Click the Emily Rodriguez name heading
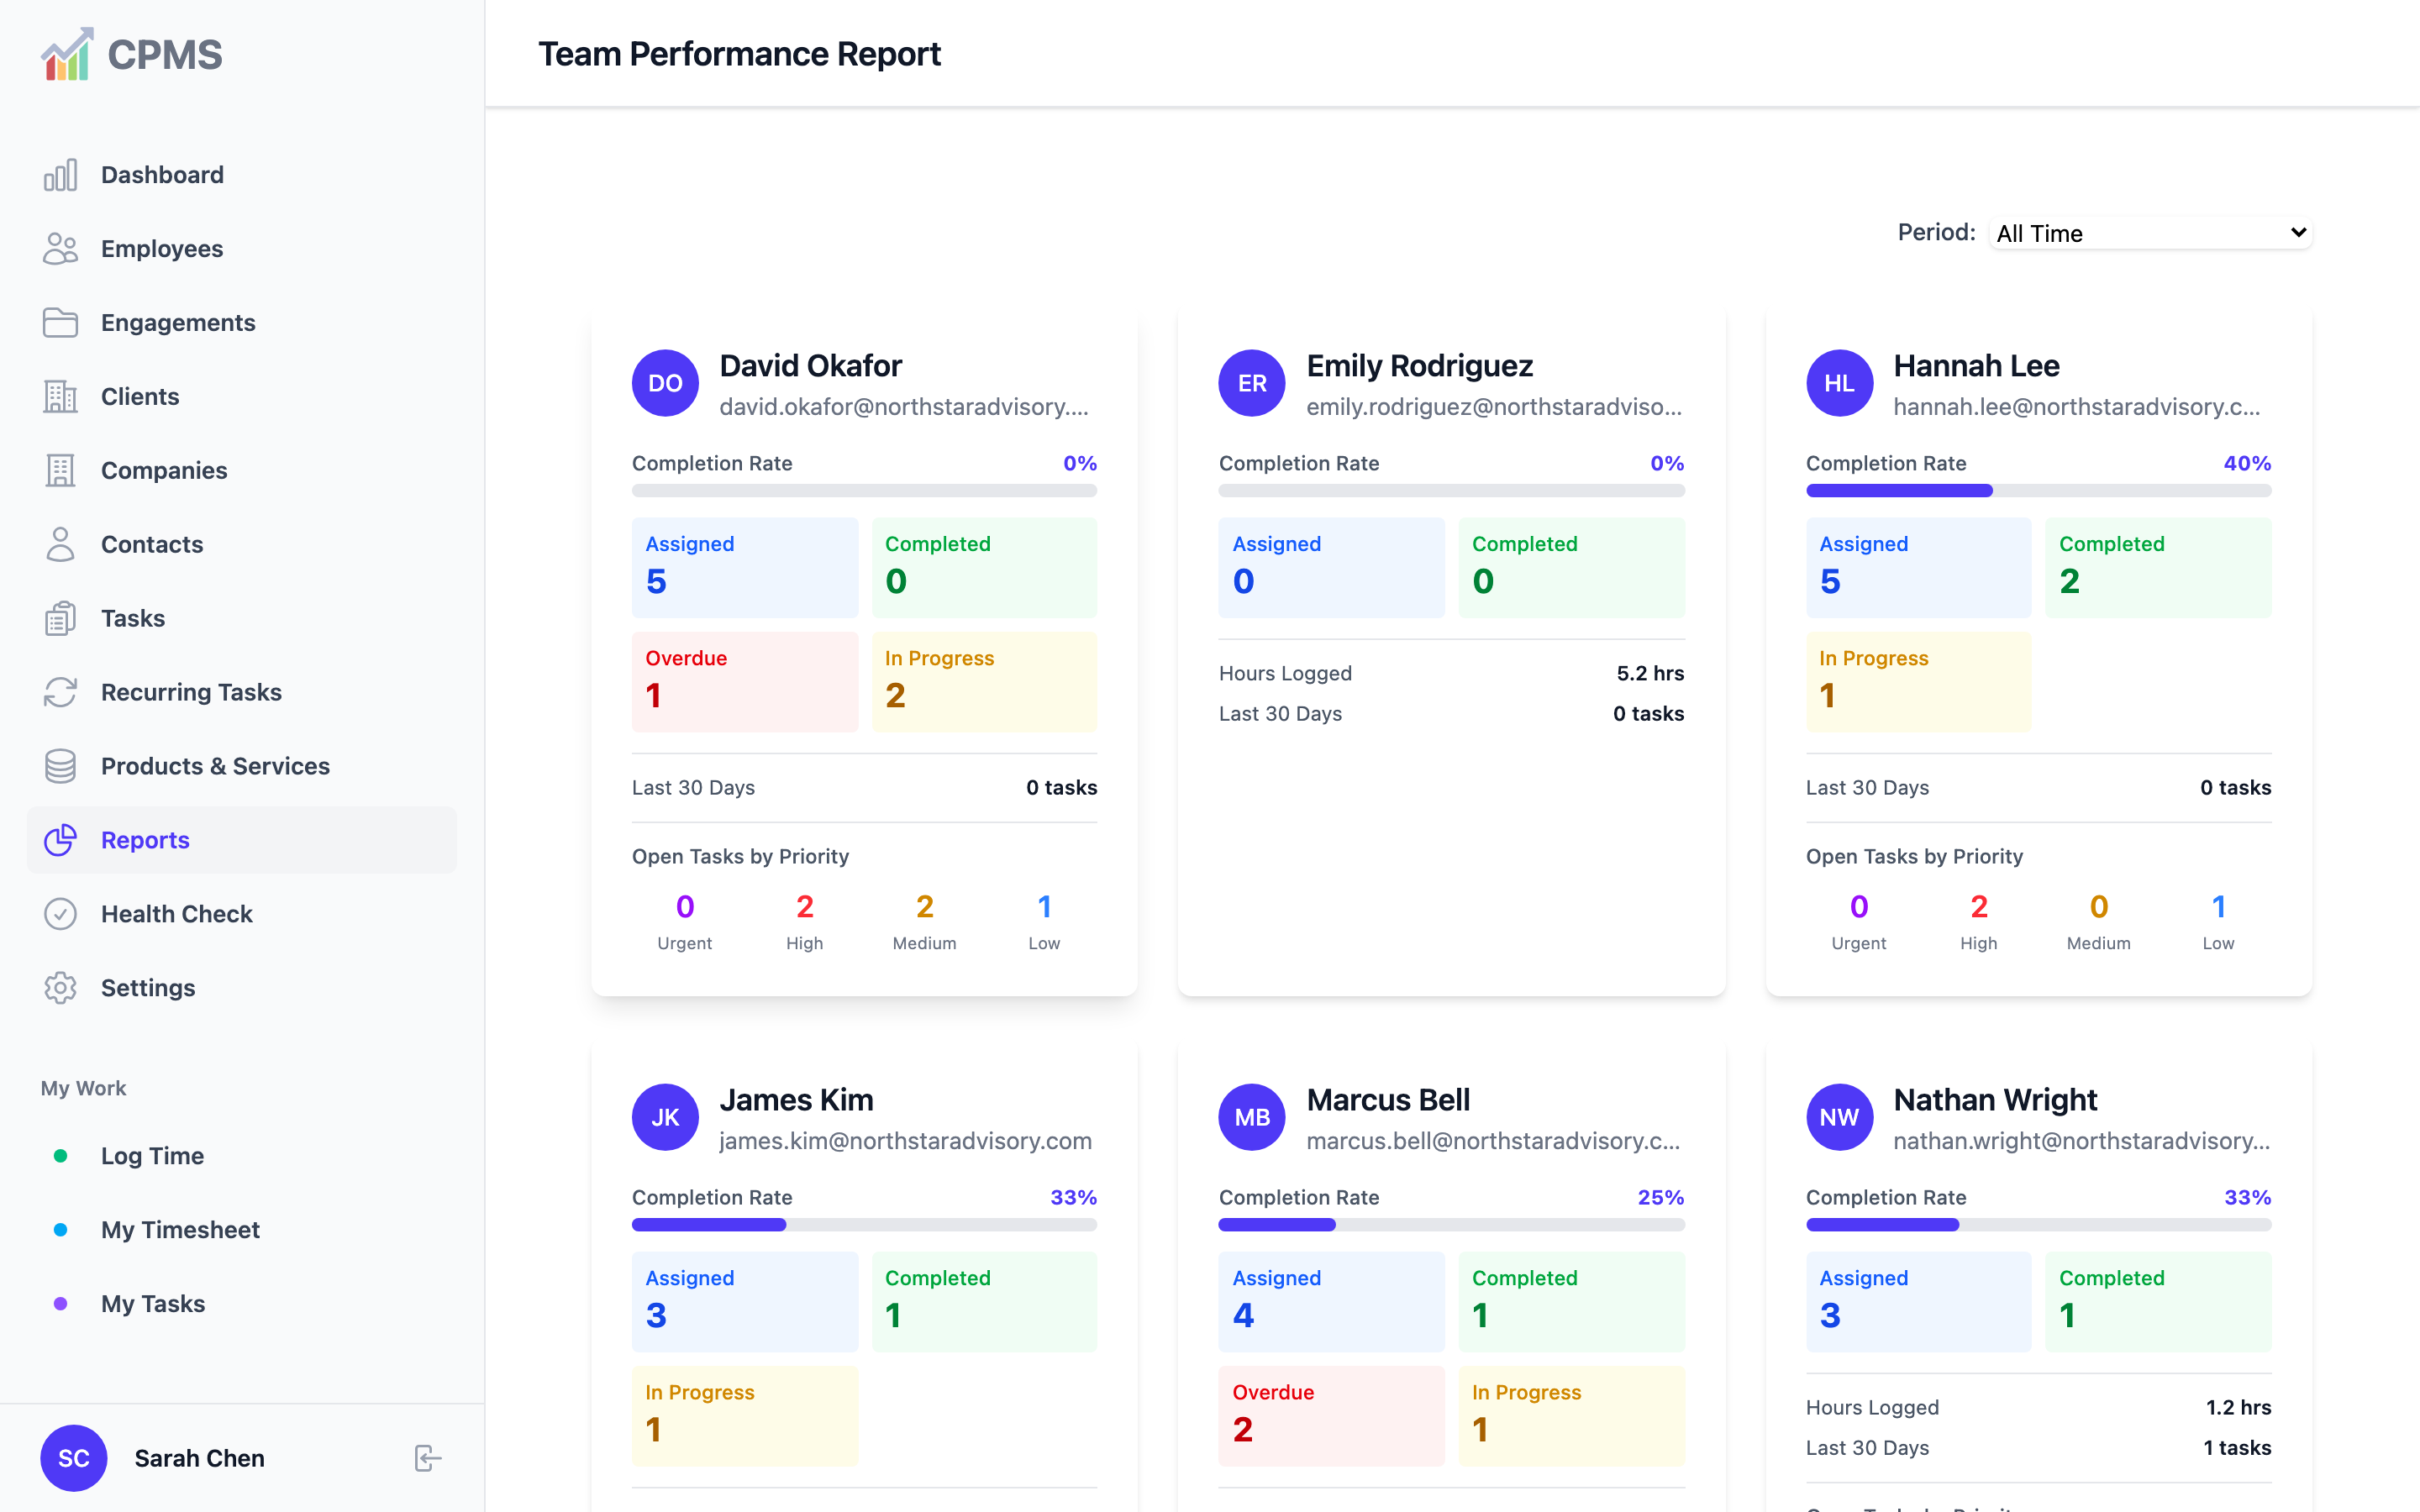 click(x=1419, y=366)
